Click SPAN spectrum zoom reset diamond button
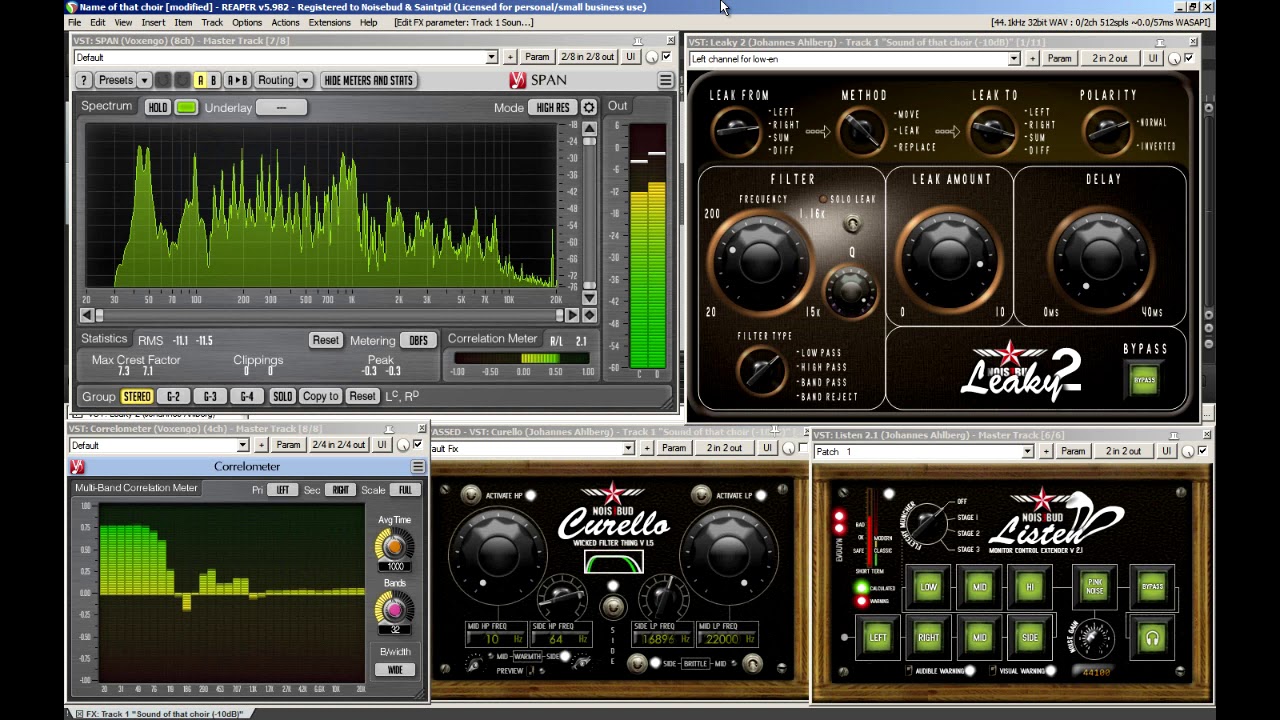Viewport: 1280px width, 720px height. tap(589, 315)
